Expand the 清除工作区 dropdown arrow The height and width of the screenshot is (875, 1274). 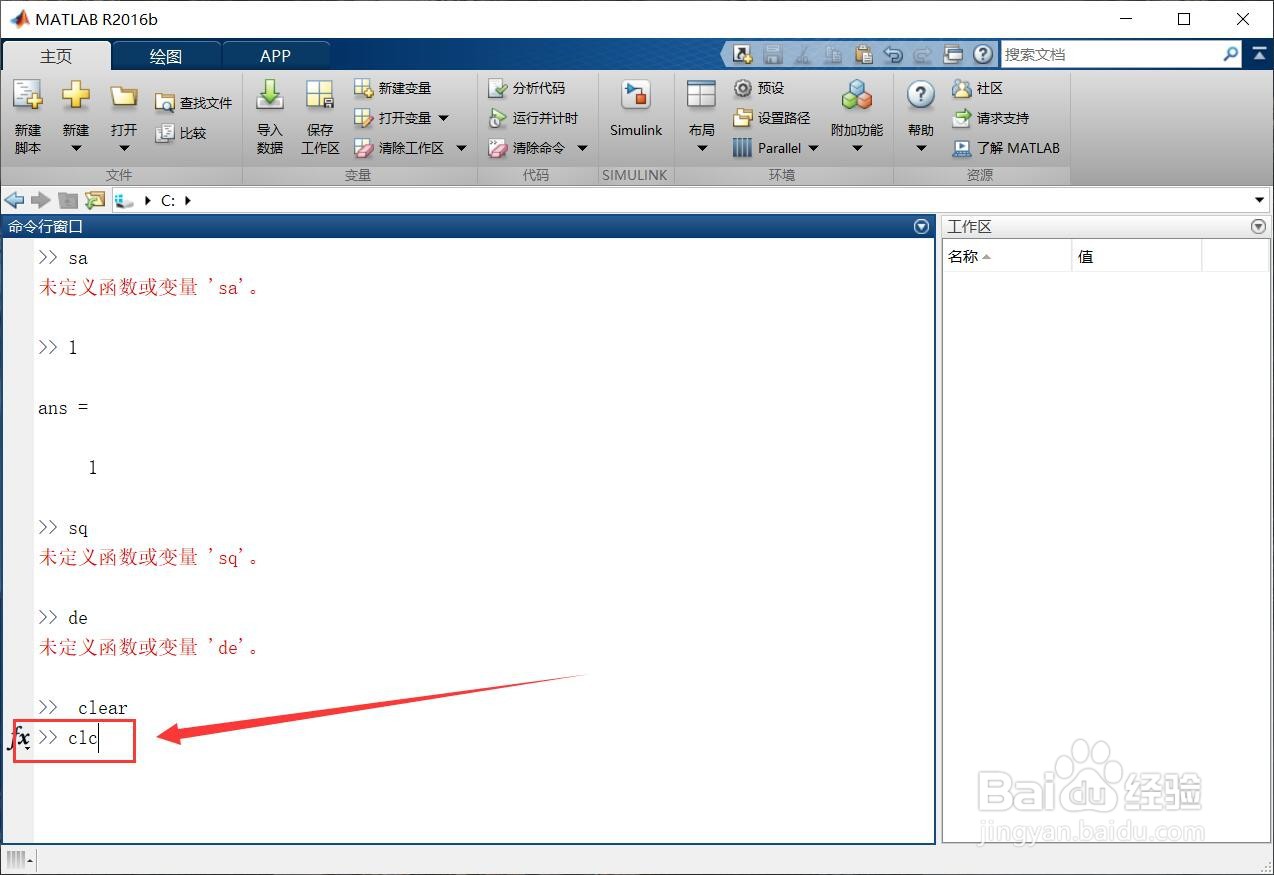click(x=461, y=148)
